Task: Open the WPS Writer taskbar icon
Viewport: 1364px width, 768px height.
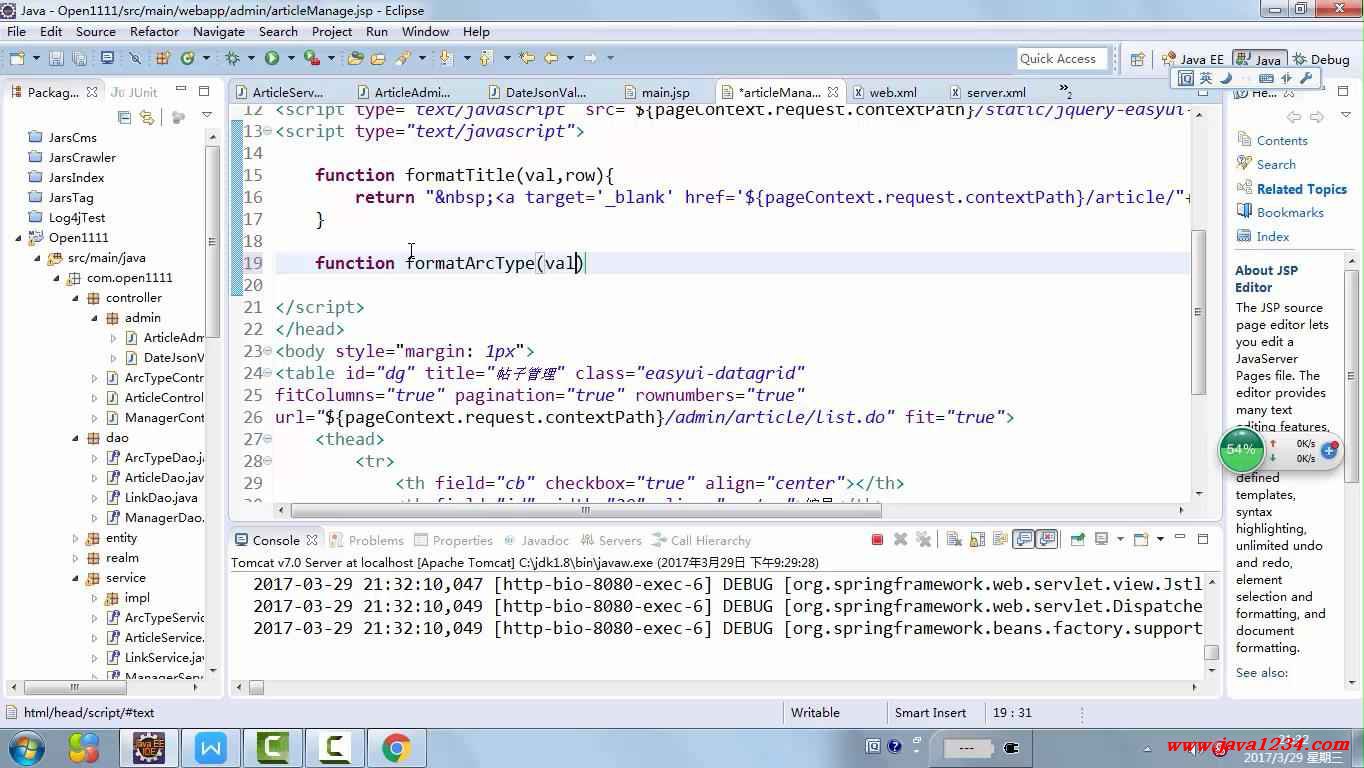Action: 211,748
